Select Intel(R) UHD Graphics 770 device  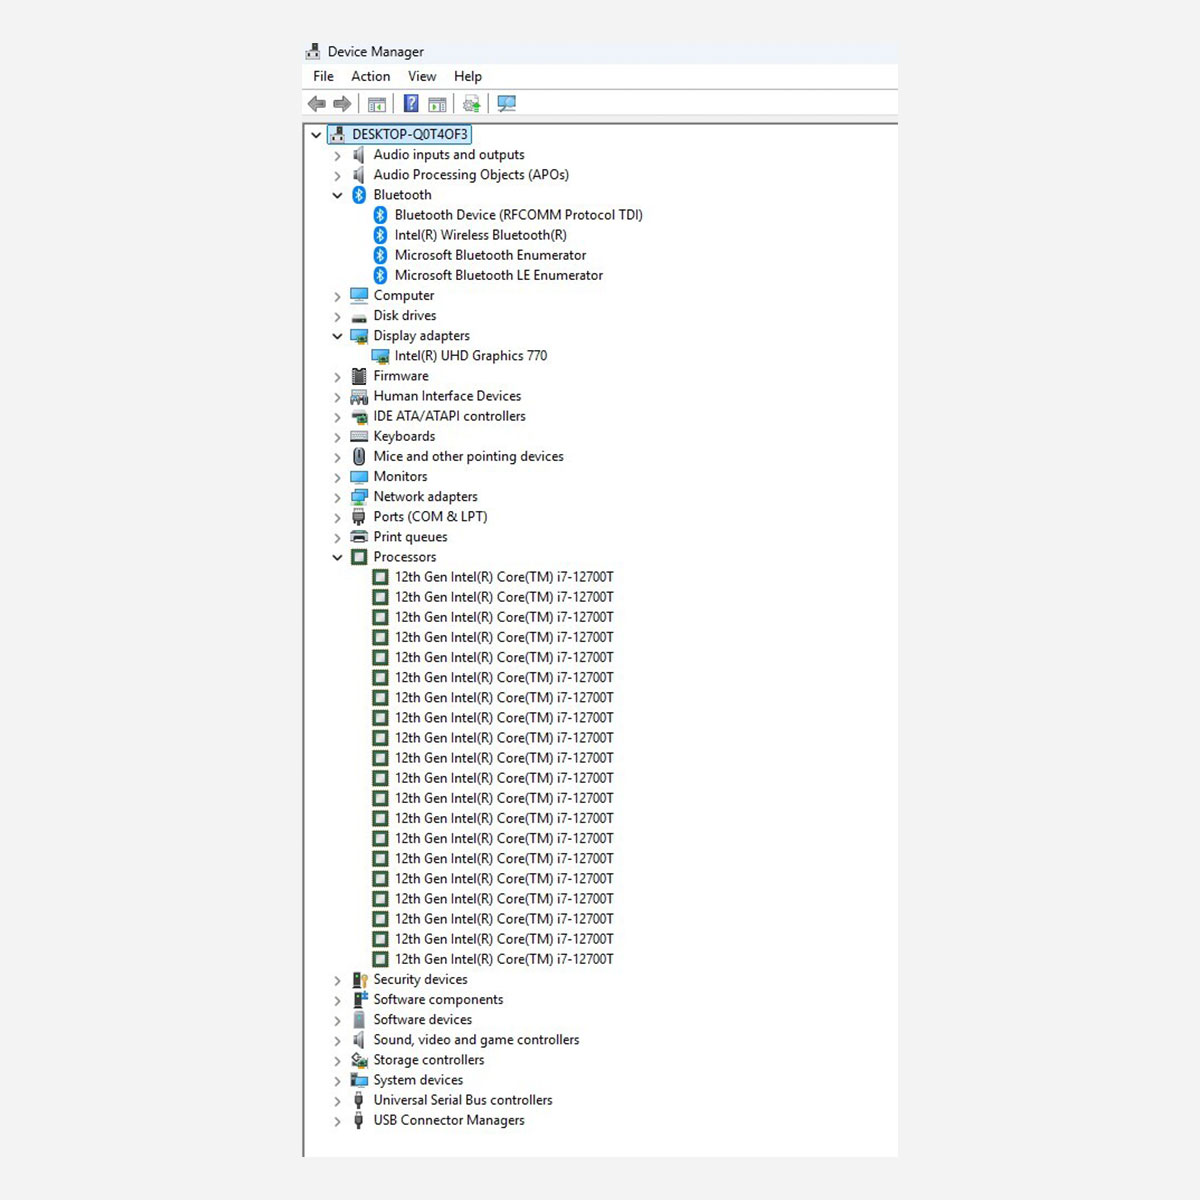click(470, 356)
